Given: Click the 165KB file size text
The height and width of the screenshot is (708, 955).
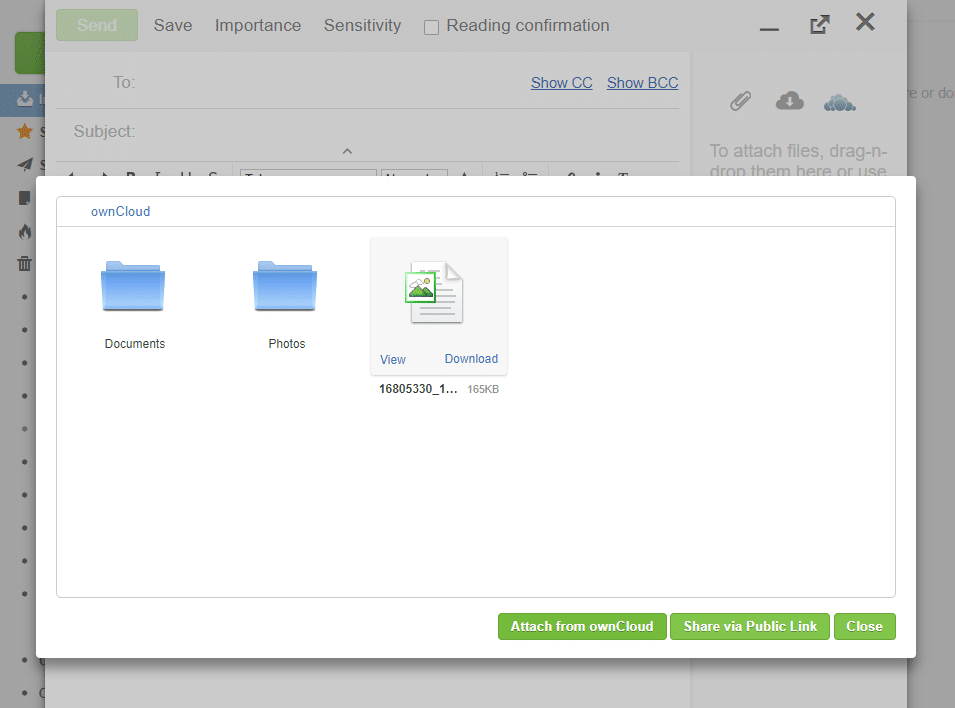Looking at the screenshot, I should coord(483,389).
